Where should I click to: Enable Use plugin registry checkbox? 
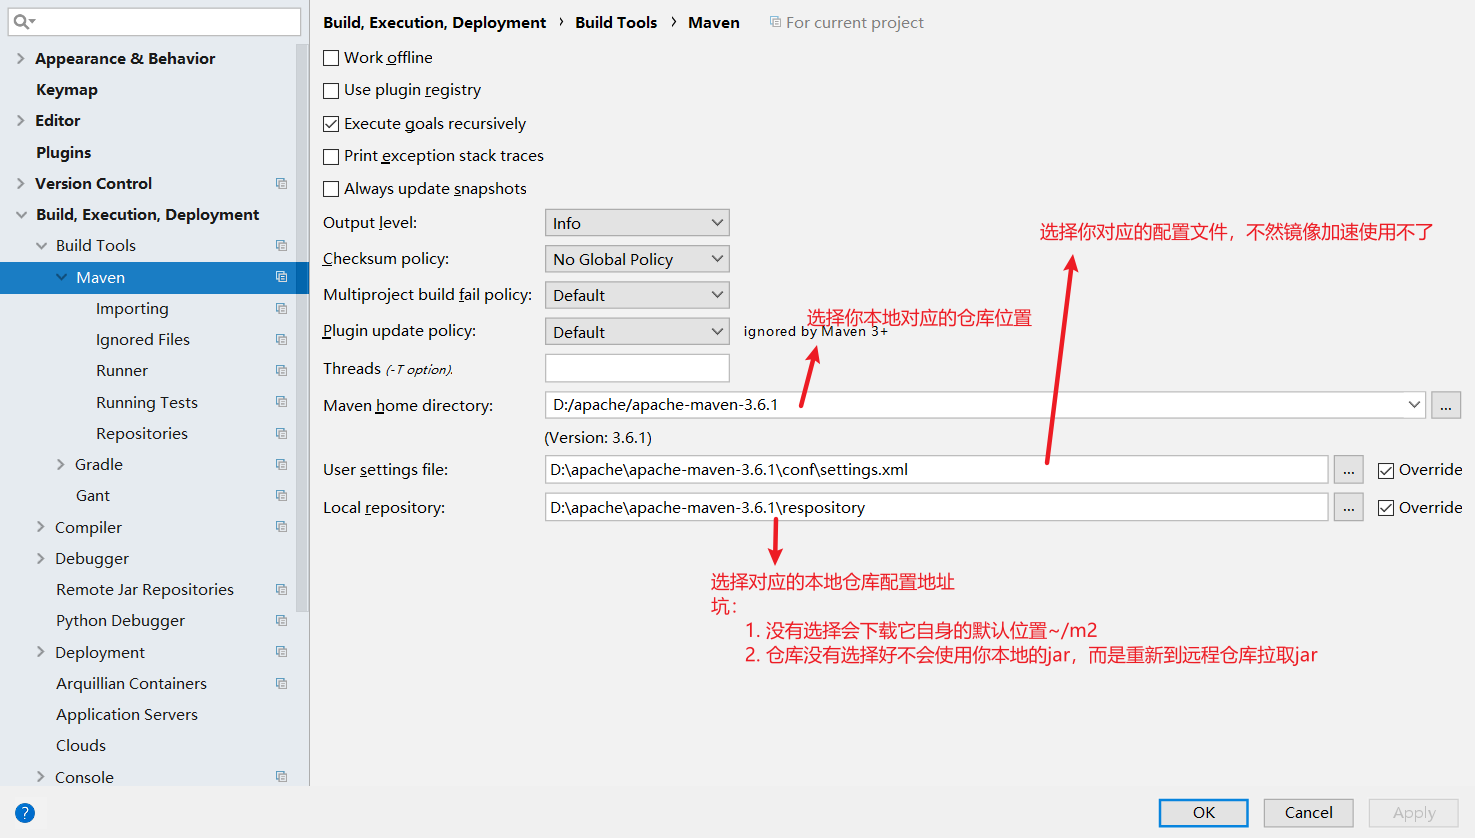[x=331, y=91]
